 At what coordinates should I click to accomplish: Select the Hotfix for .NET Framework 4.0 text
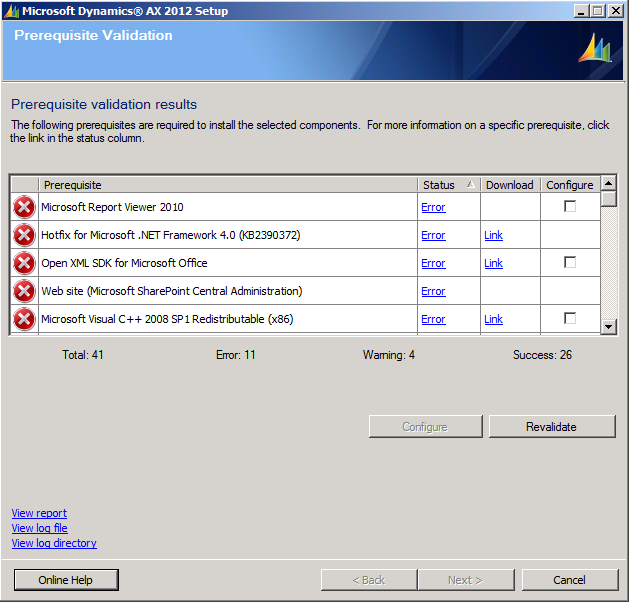171,235
